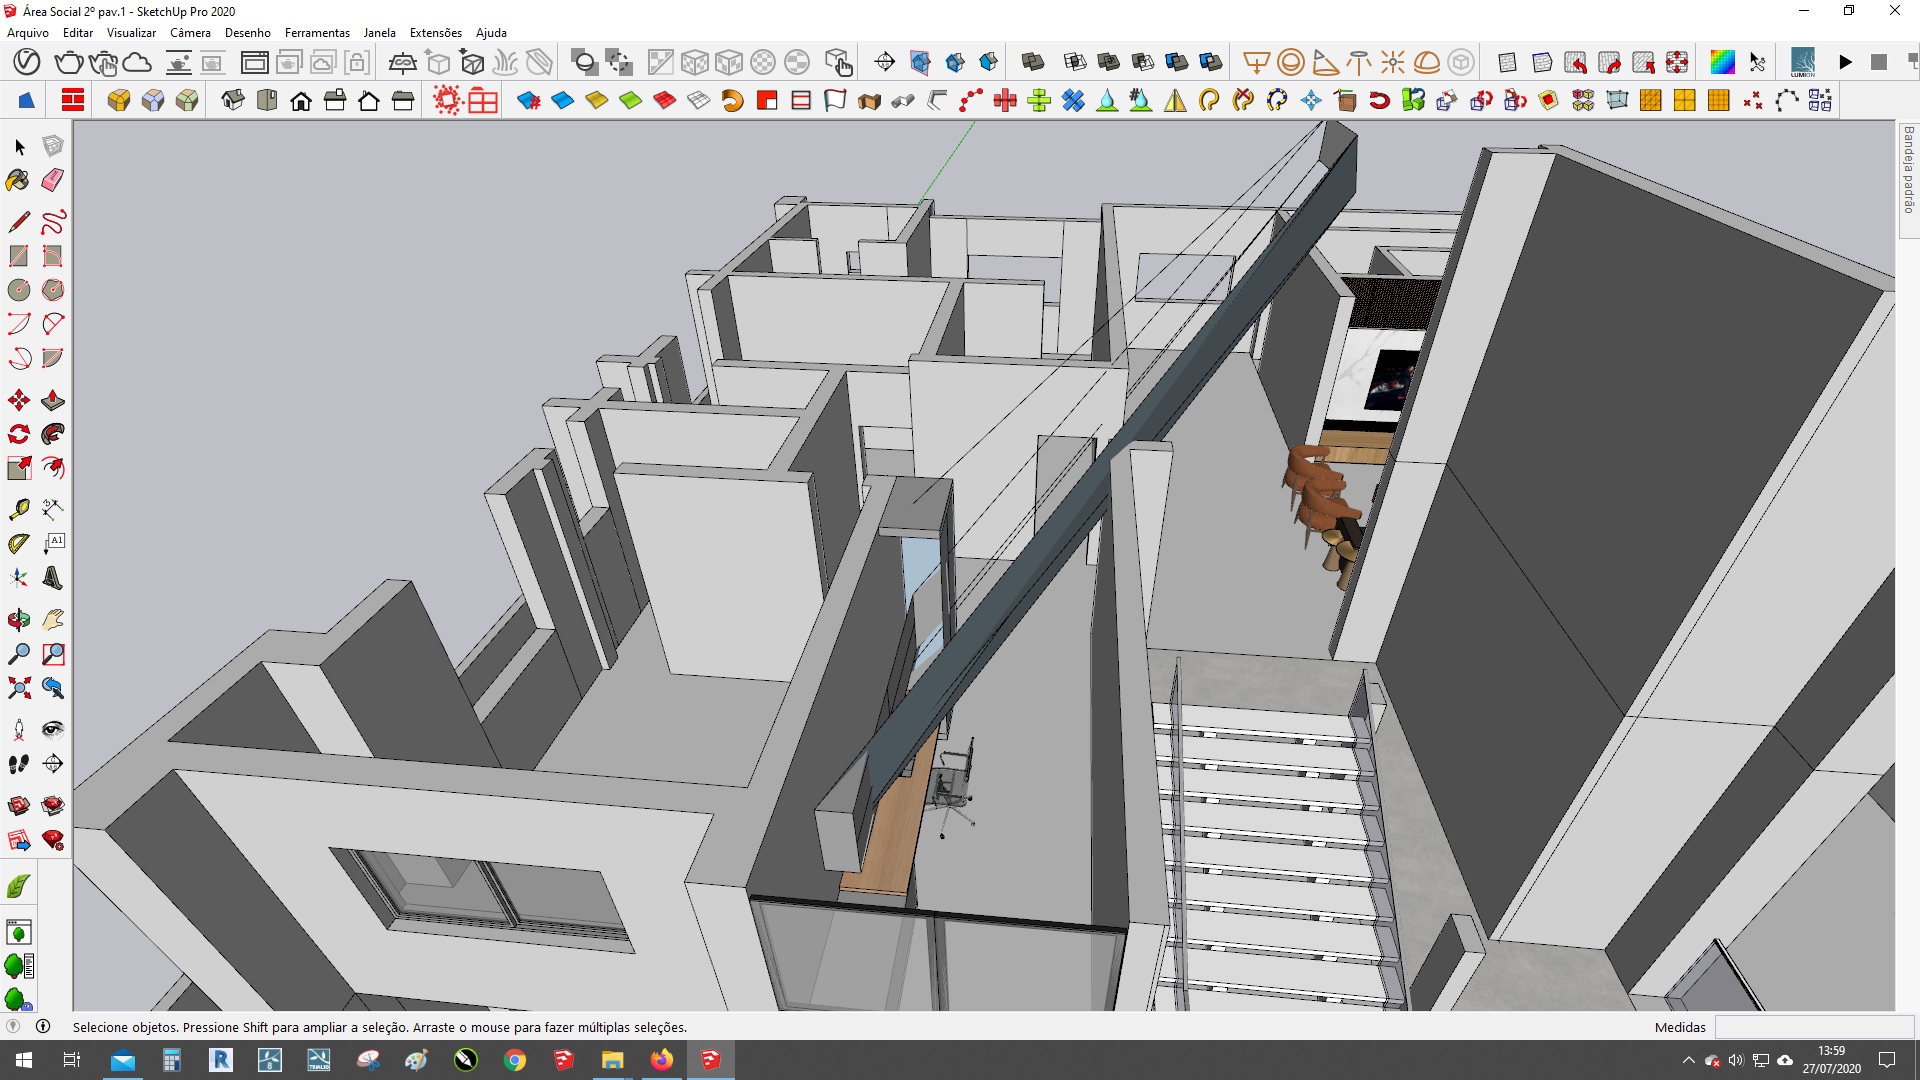Expand the Bandeja padrão tray
This screenshot has height=1080, width=1920.
pos(1908,170)
